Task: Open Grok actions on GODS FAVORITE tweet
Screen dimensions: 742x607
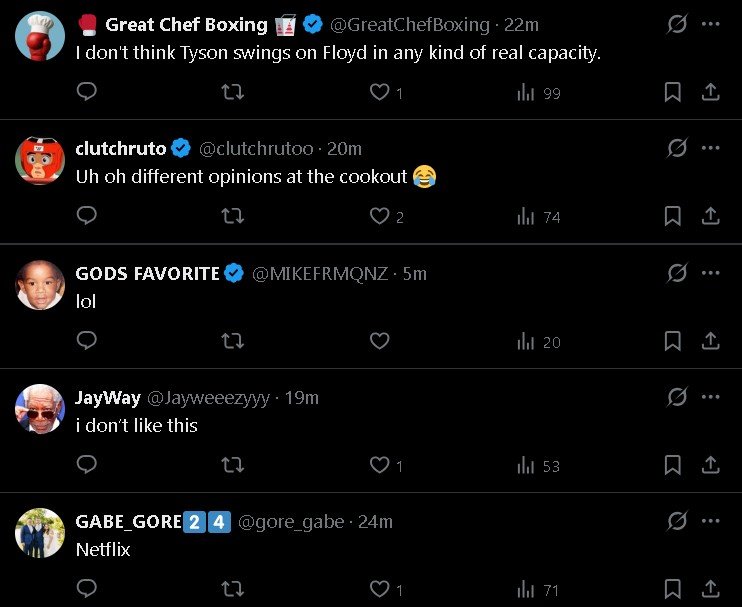Action: coord(677,273)
